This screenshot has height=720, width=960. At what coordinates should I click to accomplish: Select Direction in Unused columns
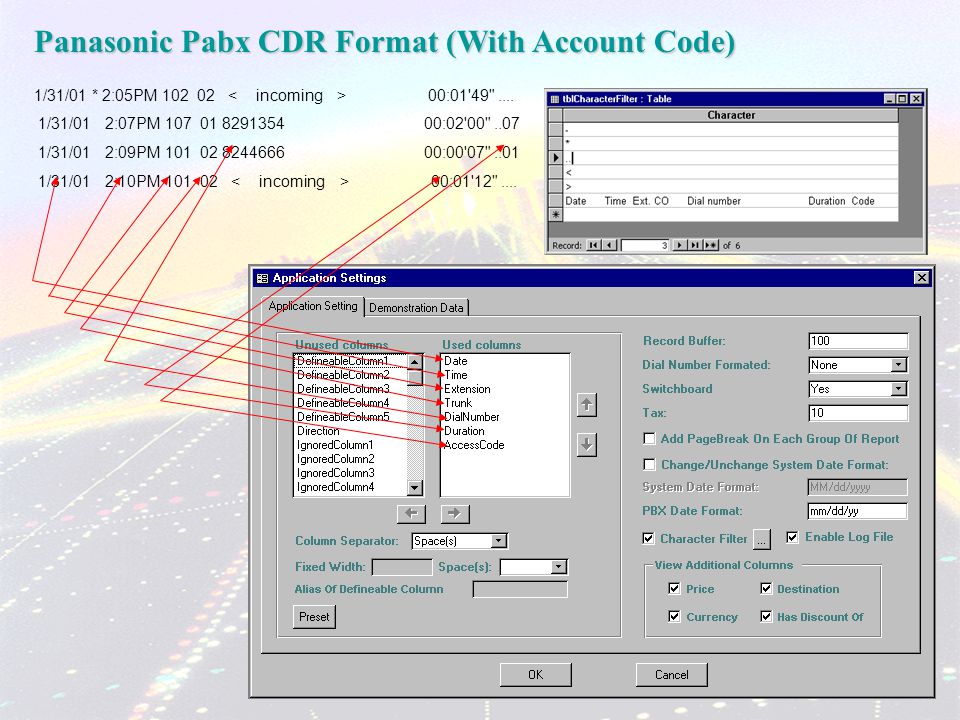click(350, 431)
